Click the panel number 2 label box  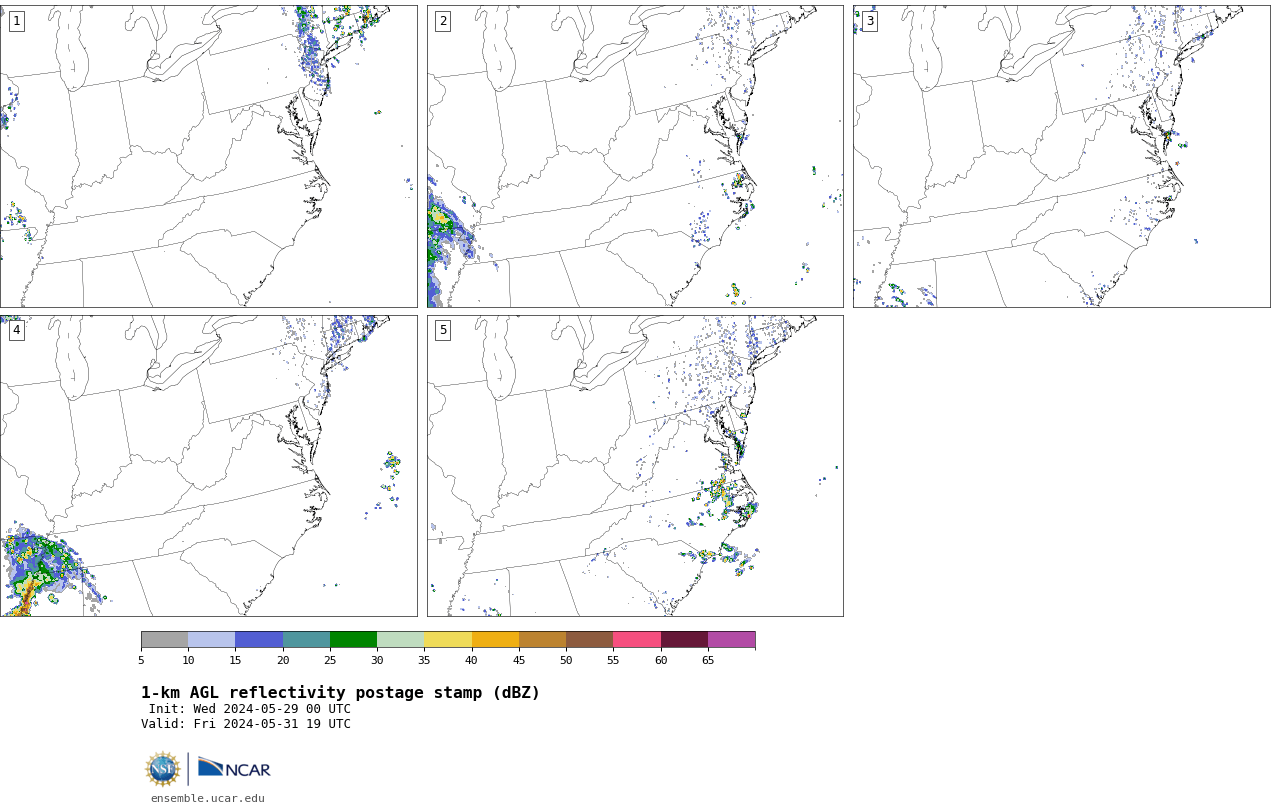point(443,21)
